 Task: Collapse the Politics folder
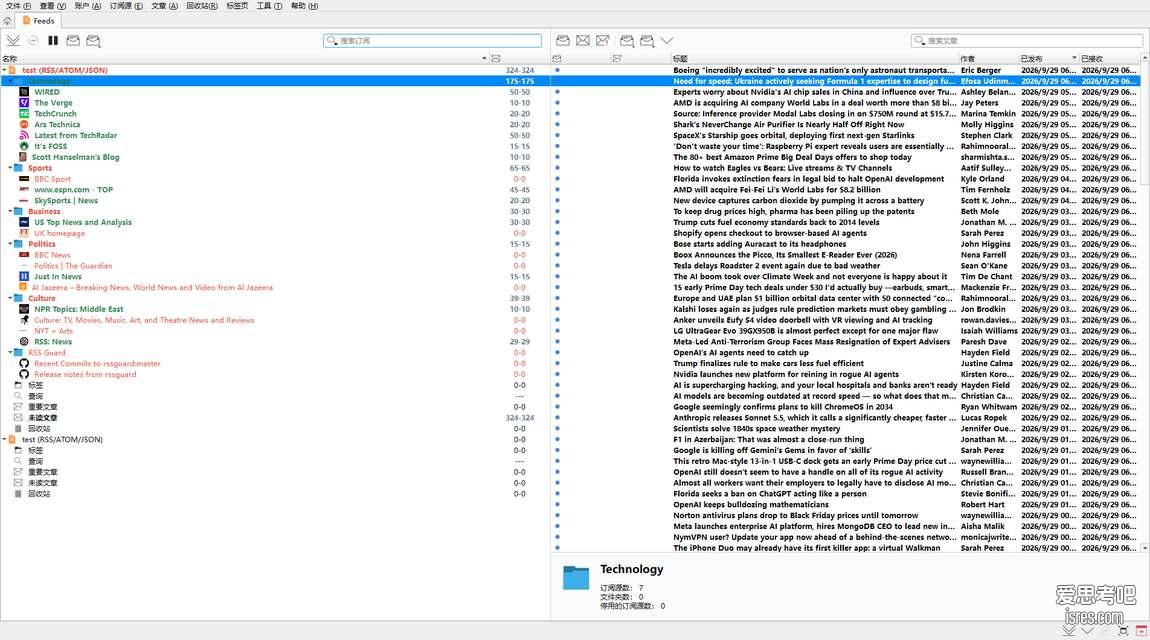pos(10,244)
